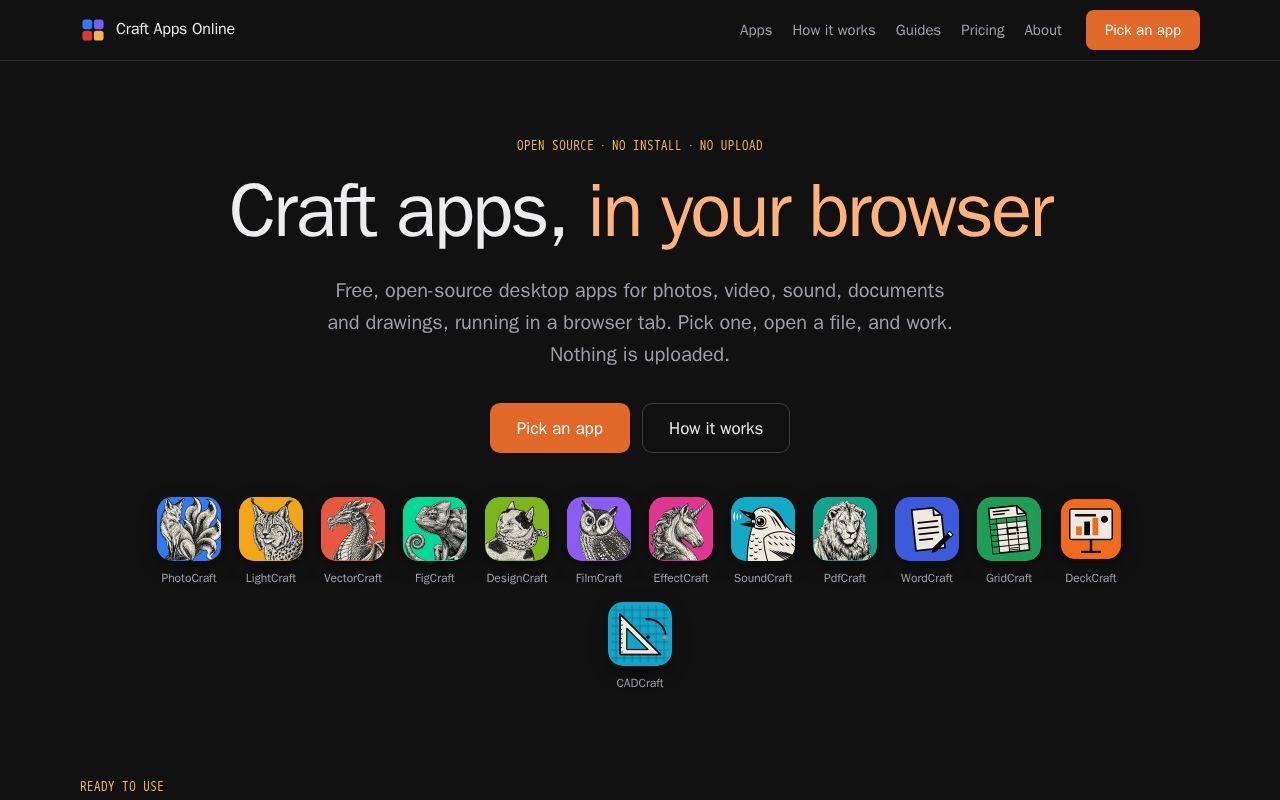Click the DeckCraft label text
The image size is (1280, 800).
[x=1091, y=578]
